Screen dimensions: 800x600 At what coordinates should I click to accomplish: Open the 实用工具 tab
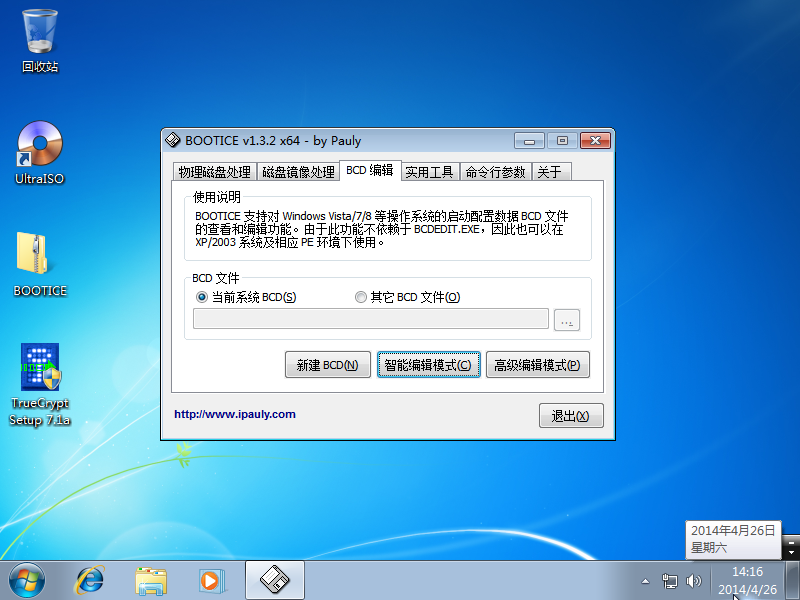point(430,172)
